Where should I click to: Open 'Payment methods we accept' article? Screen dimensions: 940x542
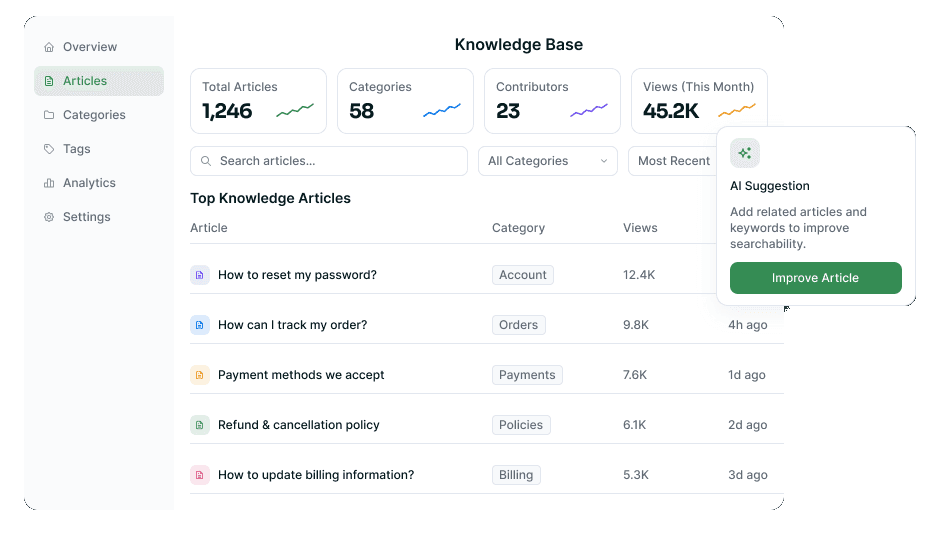(301, 375)
